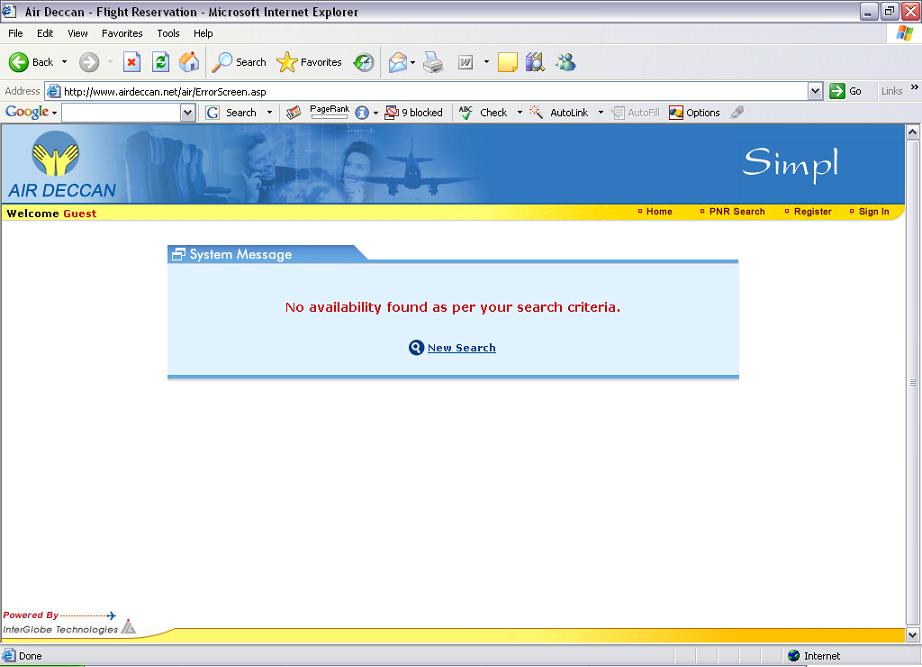This screenshot has height=667, width=922.
Task: Click the Register link
Action: coord(813,211)
